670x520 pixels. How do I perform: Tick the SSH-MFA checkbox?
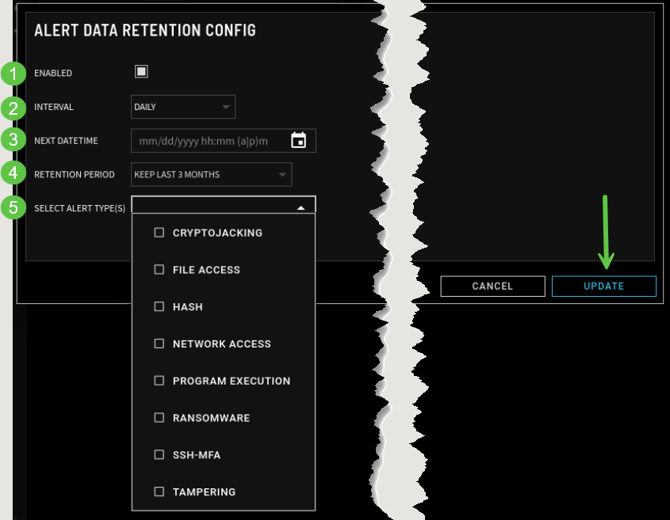(x=159, y=455)
